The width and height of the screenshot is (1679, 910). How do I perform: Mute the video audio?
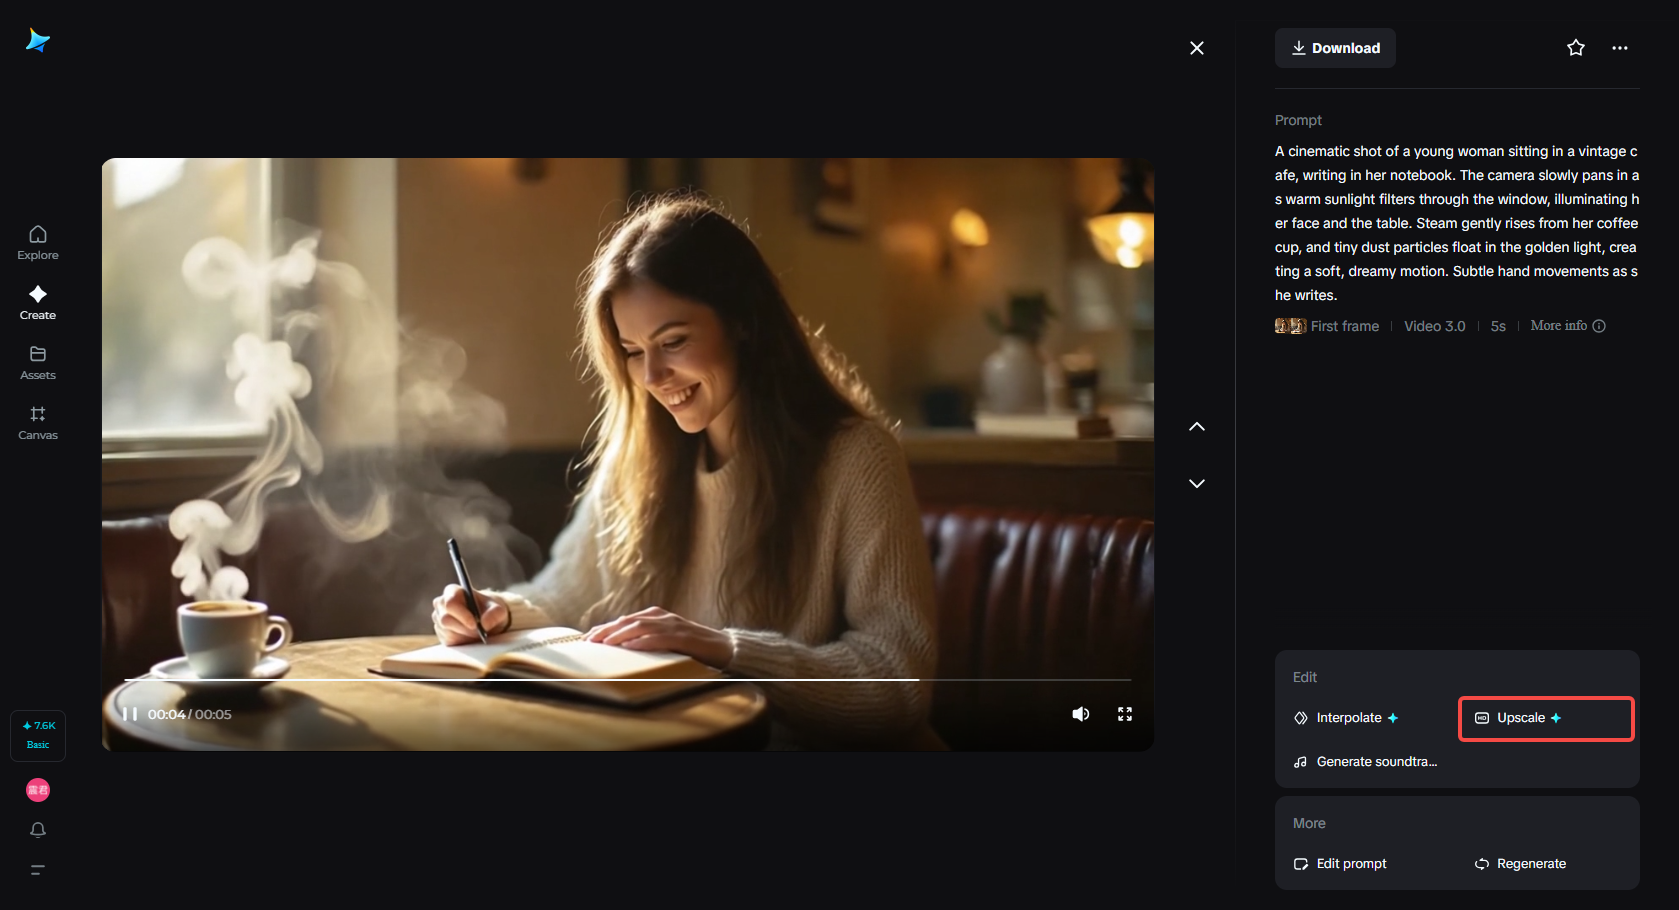point(1080,713)
